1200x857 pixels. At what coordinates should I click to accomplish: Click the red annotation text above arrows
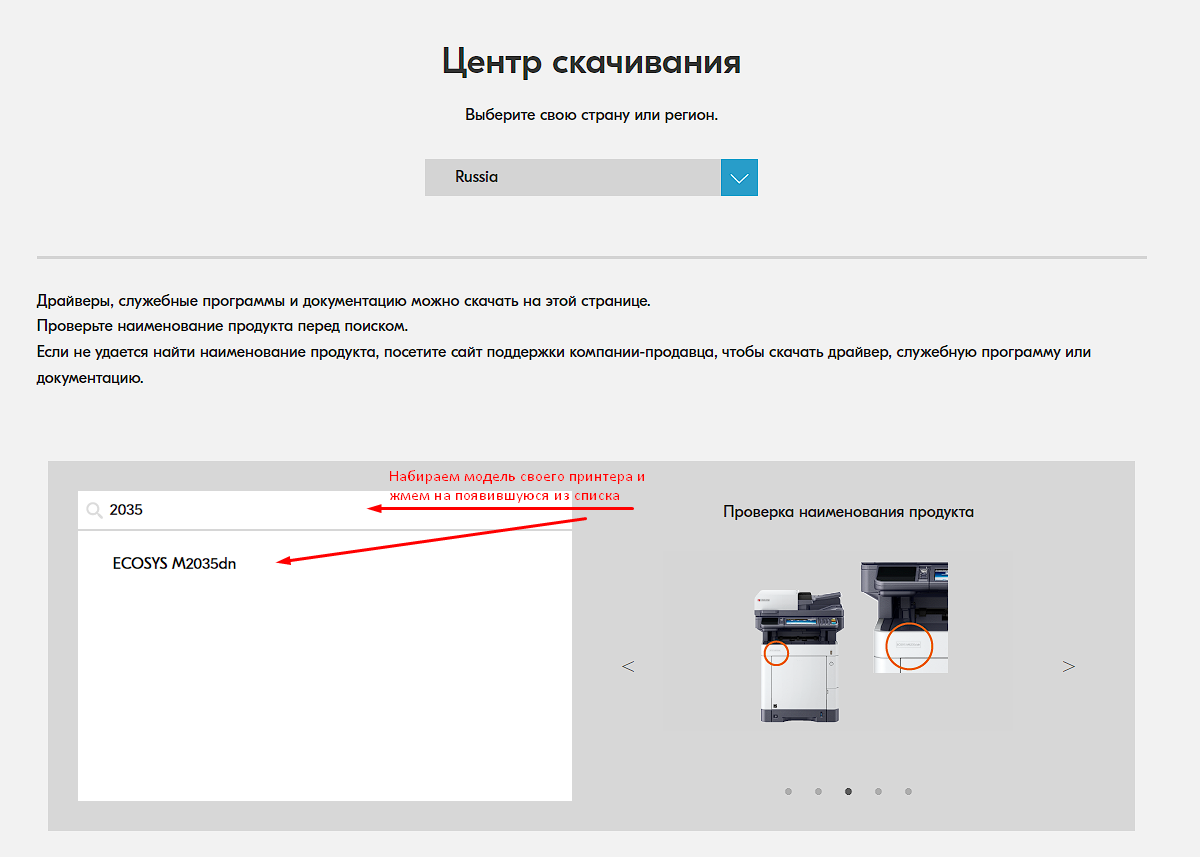point(516,485)
